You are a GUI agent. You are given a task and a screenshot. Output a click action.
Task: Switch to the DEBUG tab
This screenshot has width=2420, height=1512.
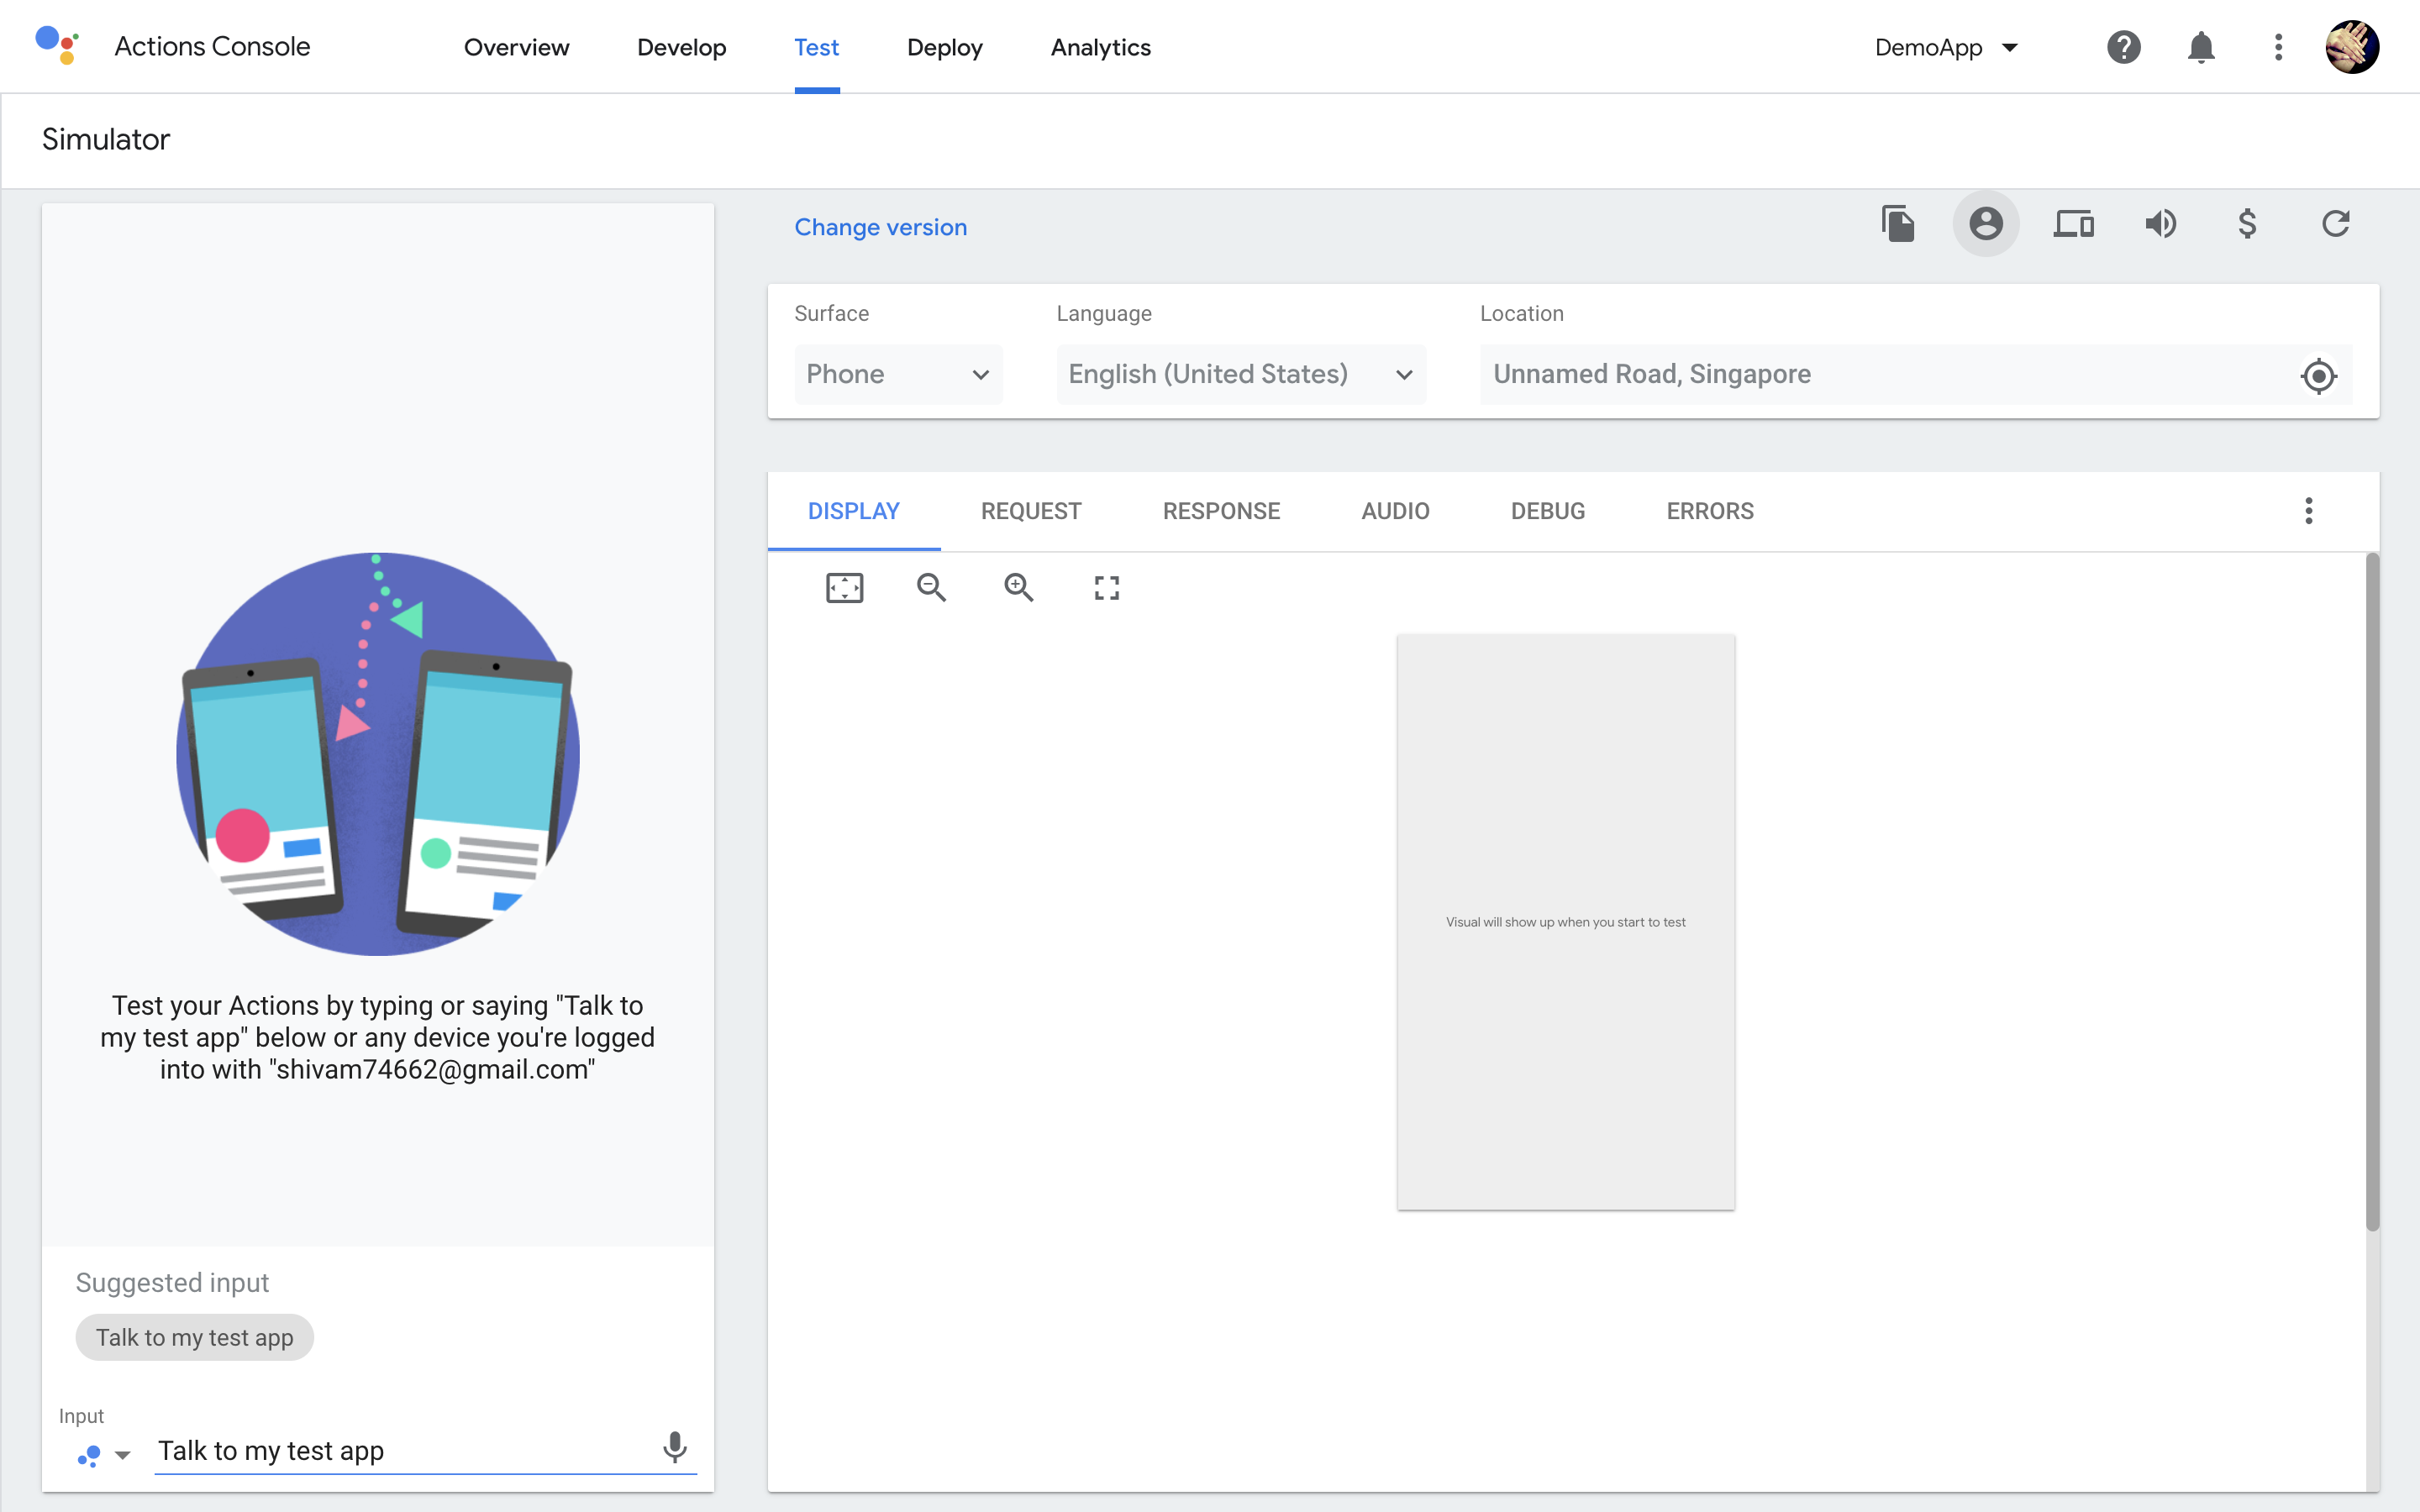[x=1547, y=511]
